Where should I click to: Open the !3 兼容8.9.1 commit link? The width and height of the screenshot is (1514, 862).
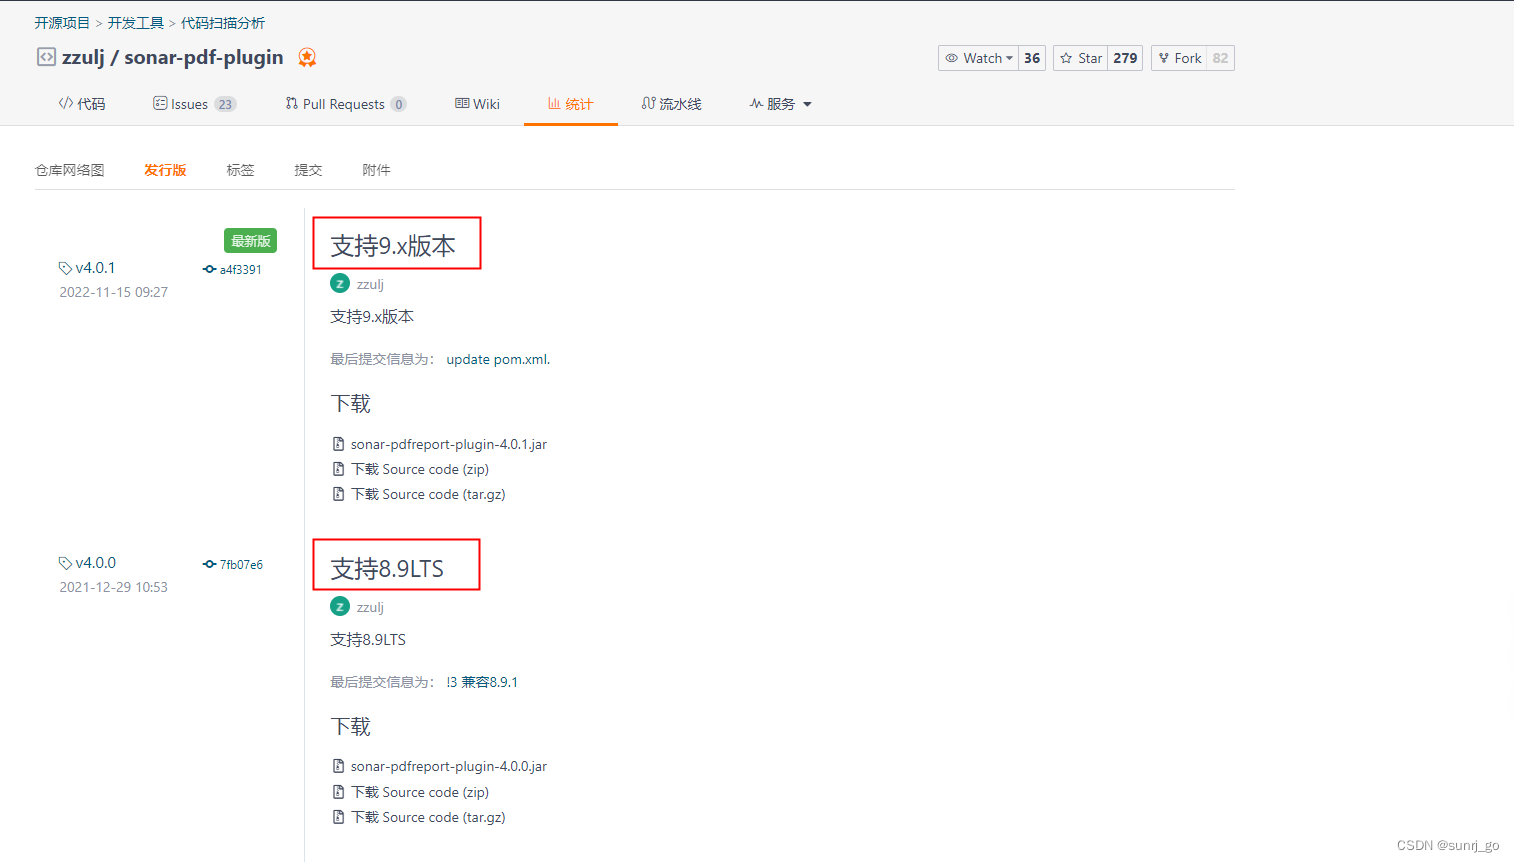pyautogui.click(x=482, y=682)
